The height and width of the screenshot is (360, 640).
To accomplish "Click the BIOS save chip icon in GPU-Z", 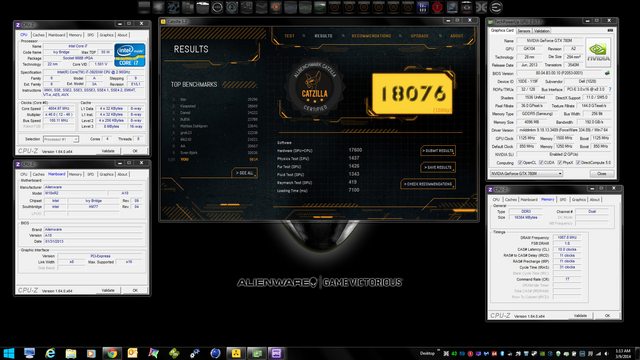I will click(x=607, y=73).
